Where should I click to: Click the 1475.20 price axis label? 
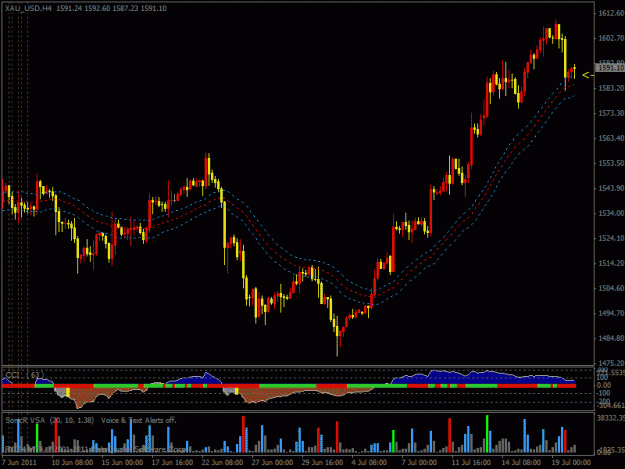(611, 363)
